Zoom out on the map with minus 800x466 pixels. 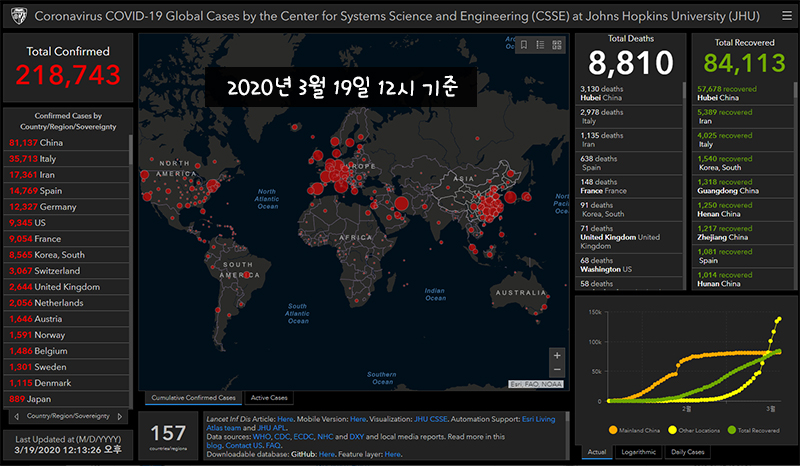click(557, 370)
